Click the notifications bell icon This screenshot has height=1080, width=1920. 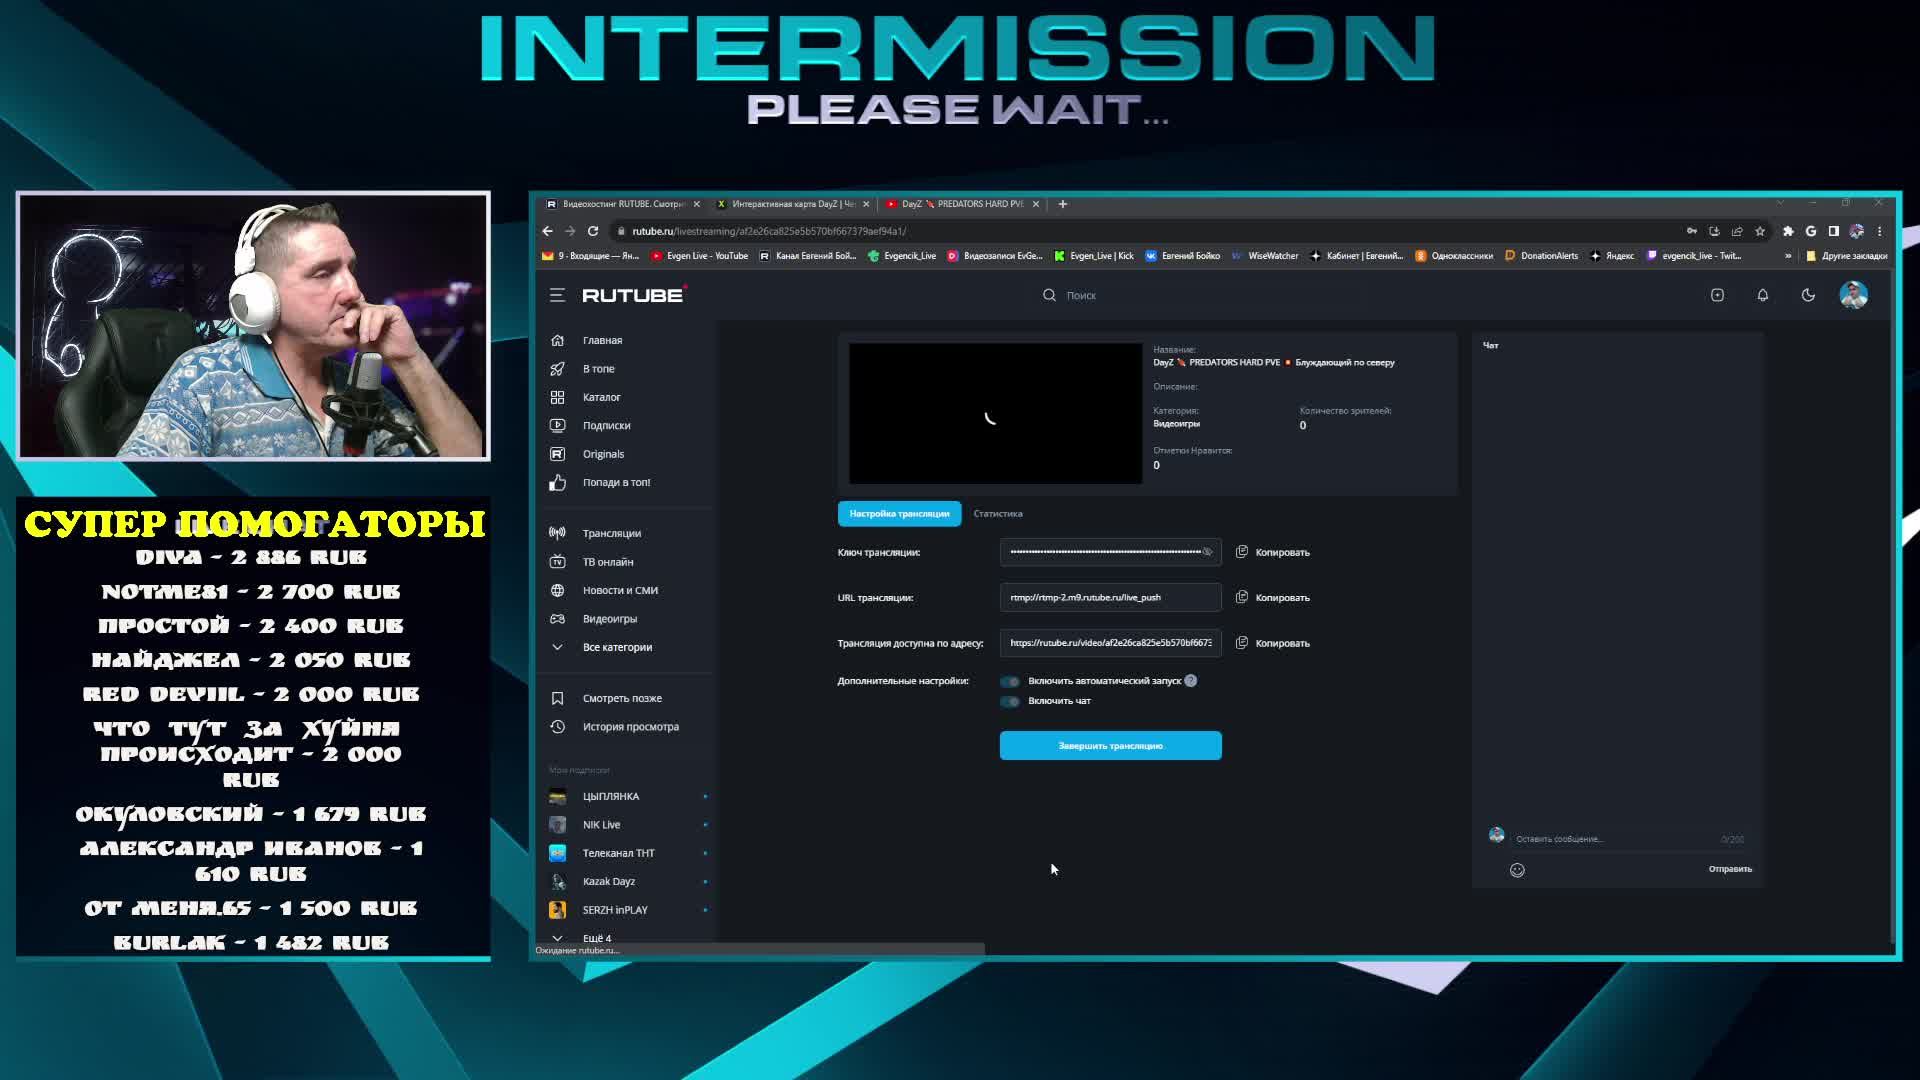coord(1762,295)
